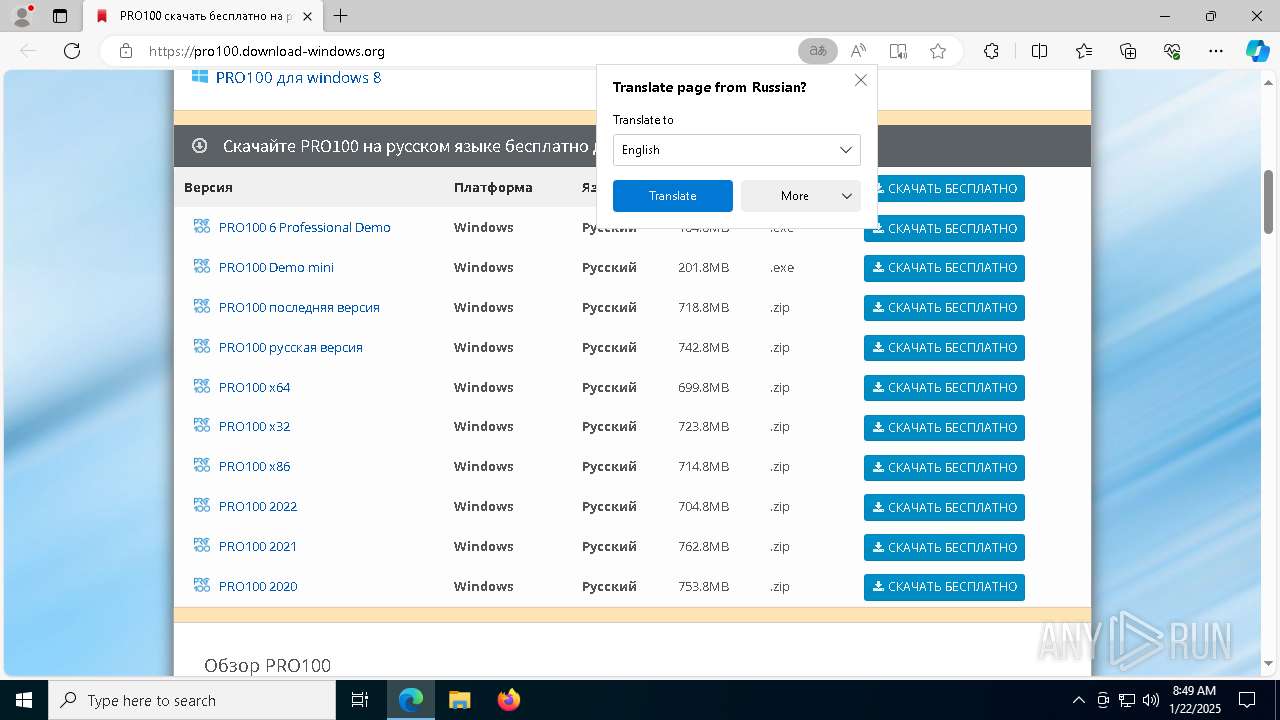Download PRO100 x32 via СКАЧАТЬ БЕСПЛАТНО
This screenshot has height=720, width=1280.
click(944, 428)
